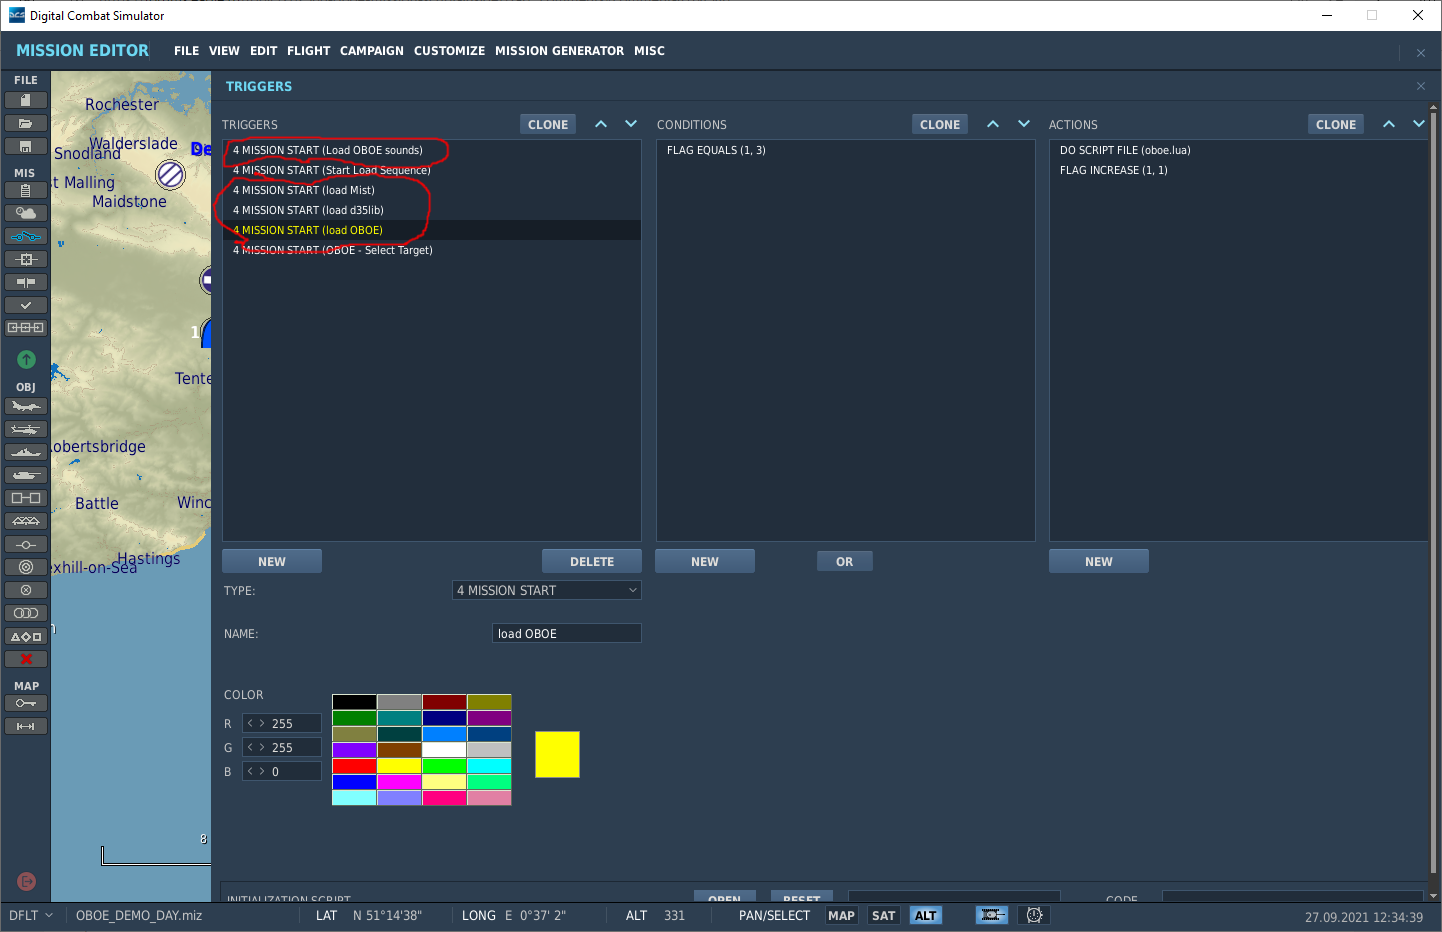
Task: Click the round red icon at sidebar bottom
Action: pos(27,881)
